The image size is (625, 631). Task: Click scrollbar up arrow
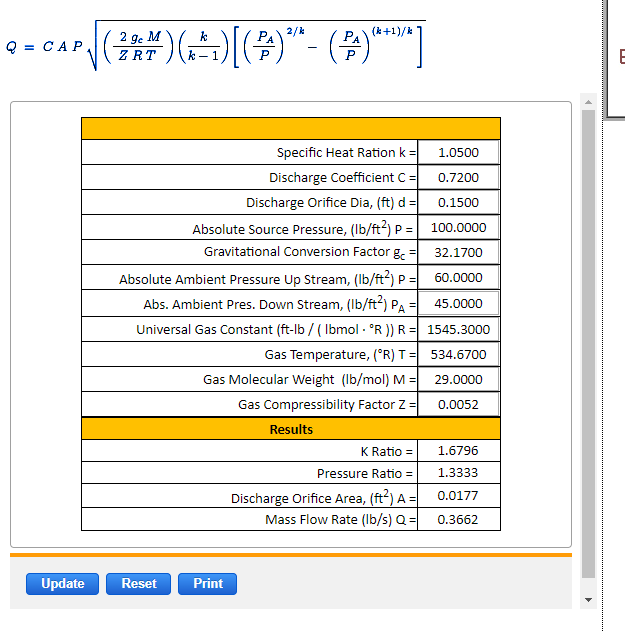[x=588, y=102]
